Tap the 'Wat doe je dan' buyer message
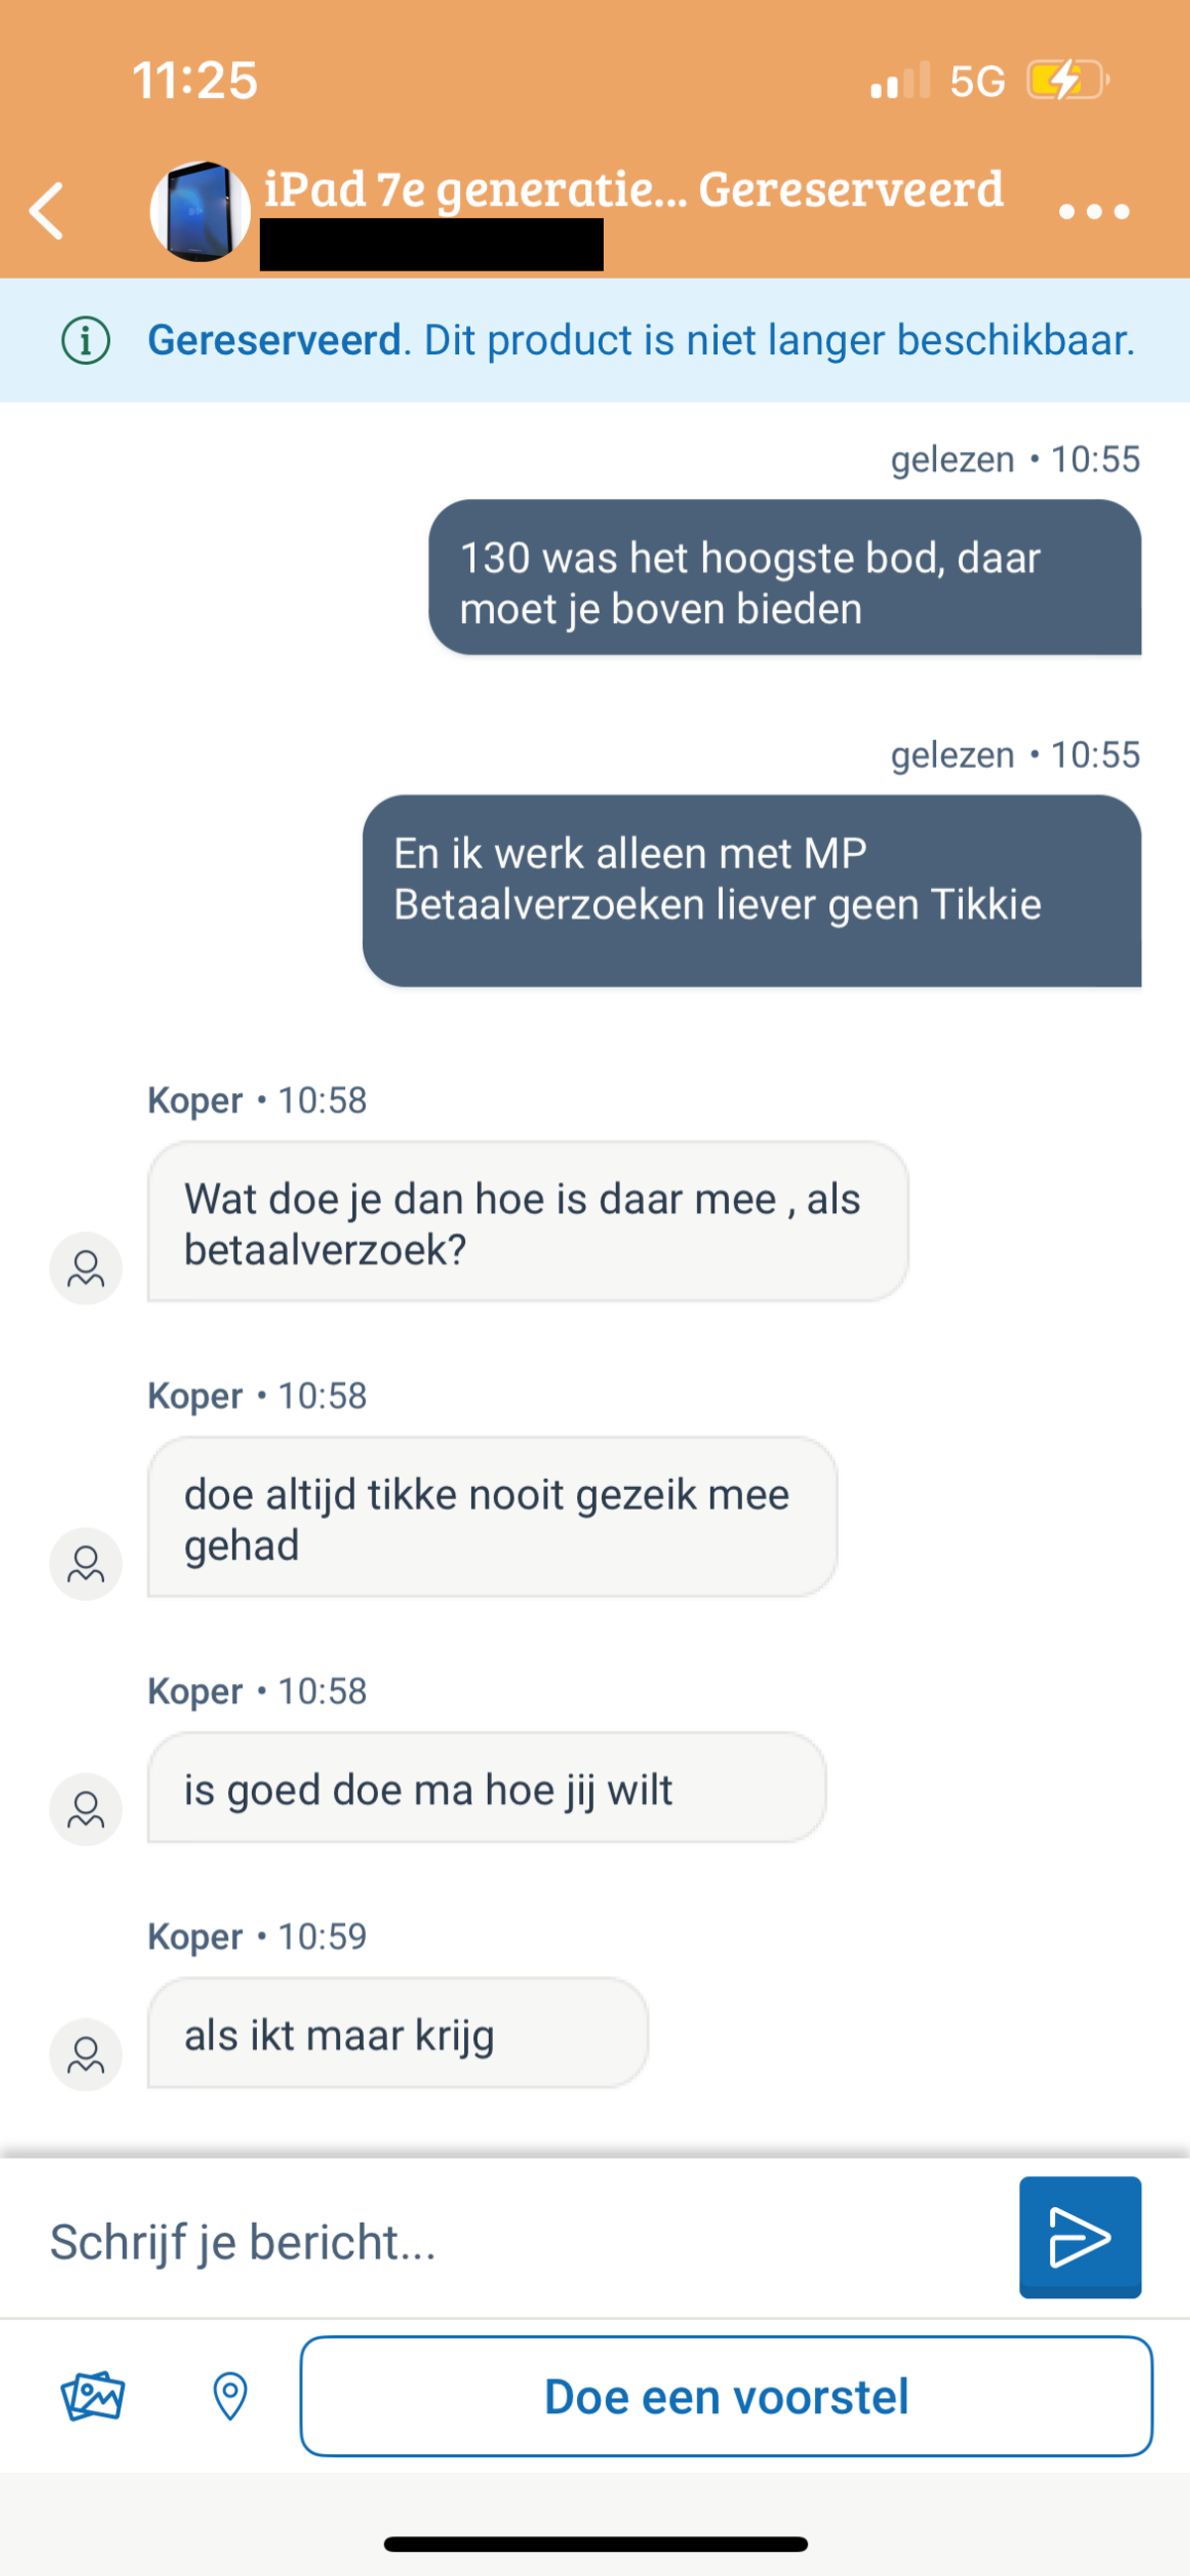This screenshot has width=1190, height=2576. [527, 1222]
